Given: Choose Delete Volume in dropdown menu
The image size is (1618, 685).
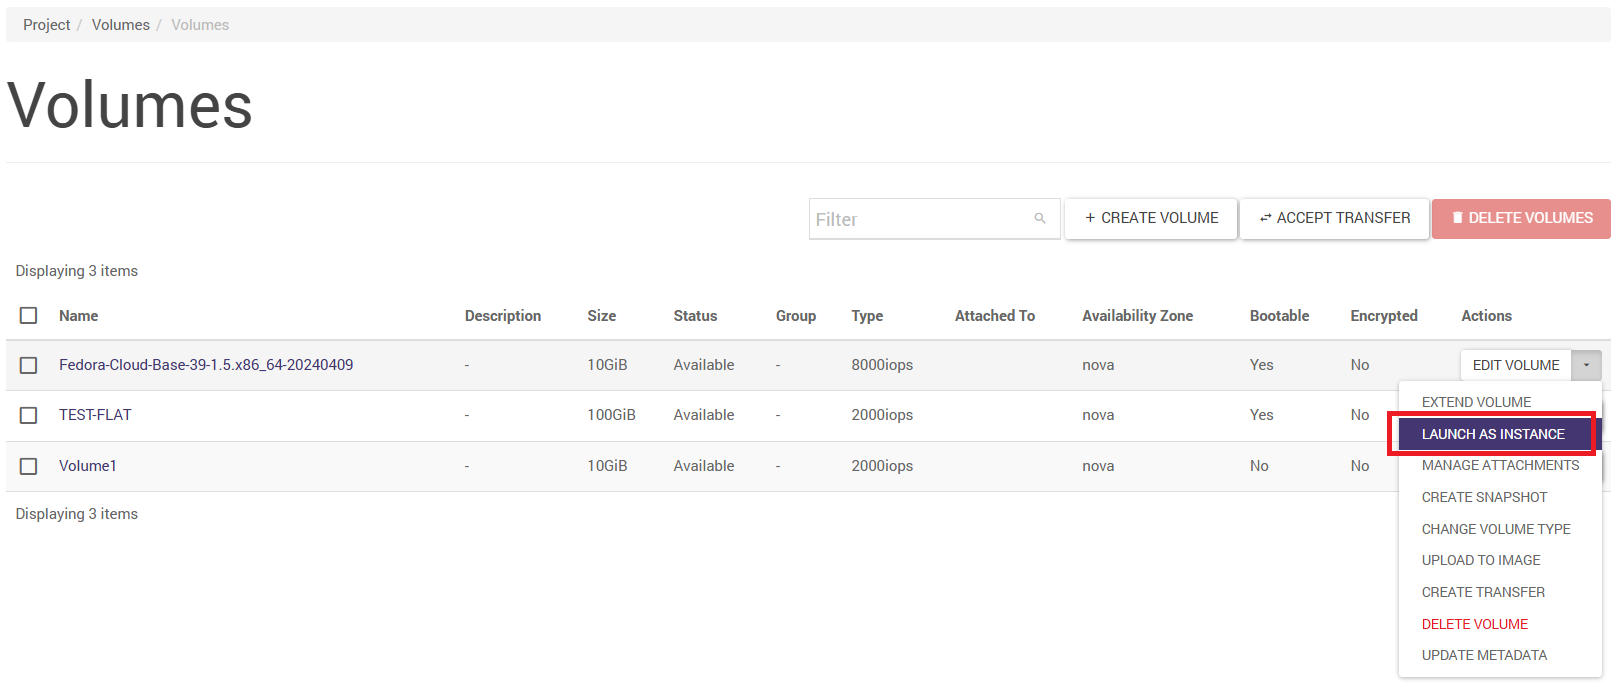Looking at the screenshot, I should tap(1475, 624).
